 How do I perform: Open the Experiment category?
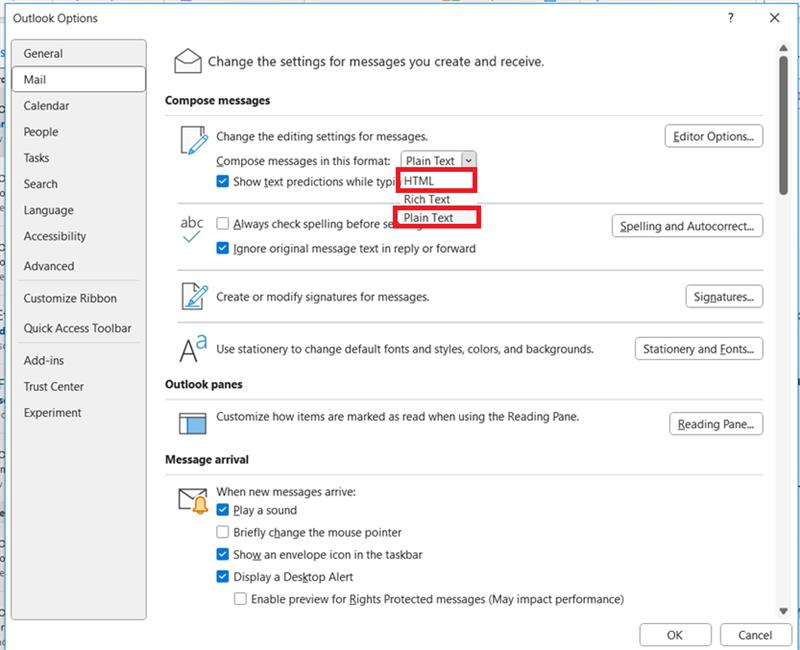point(79,412)
